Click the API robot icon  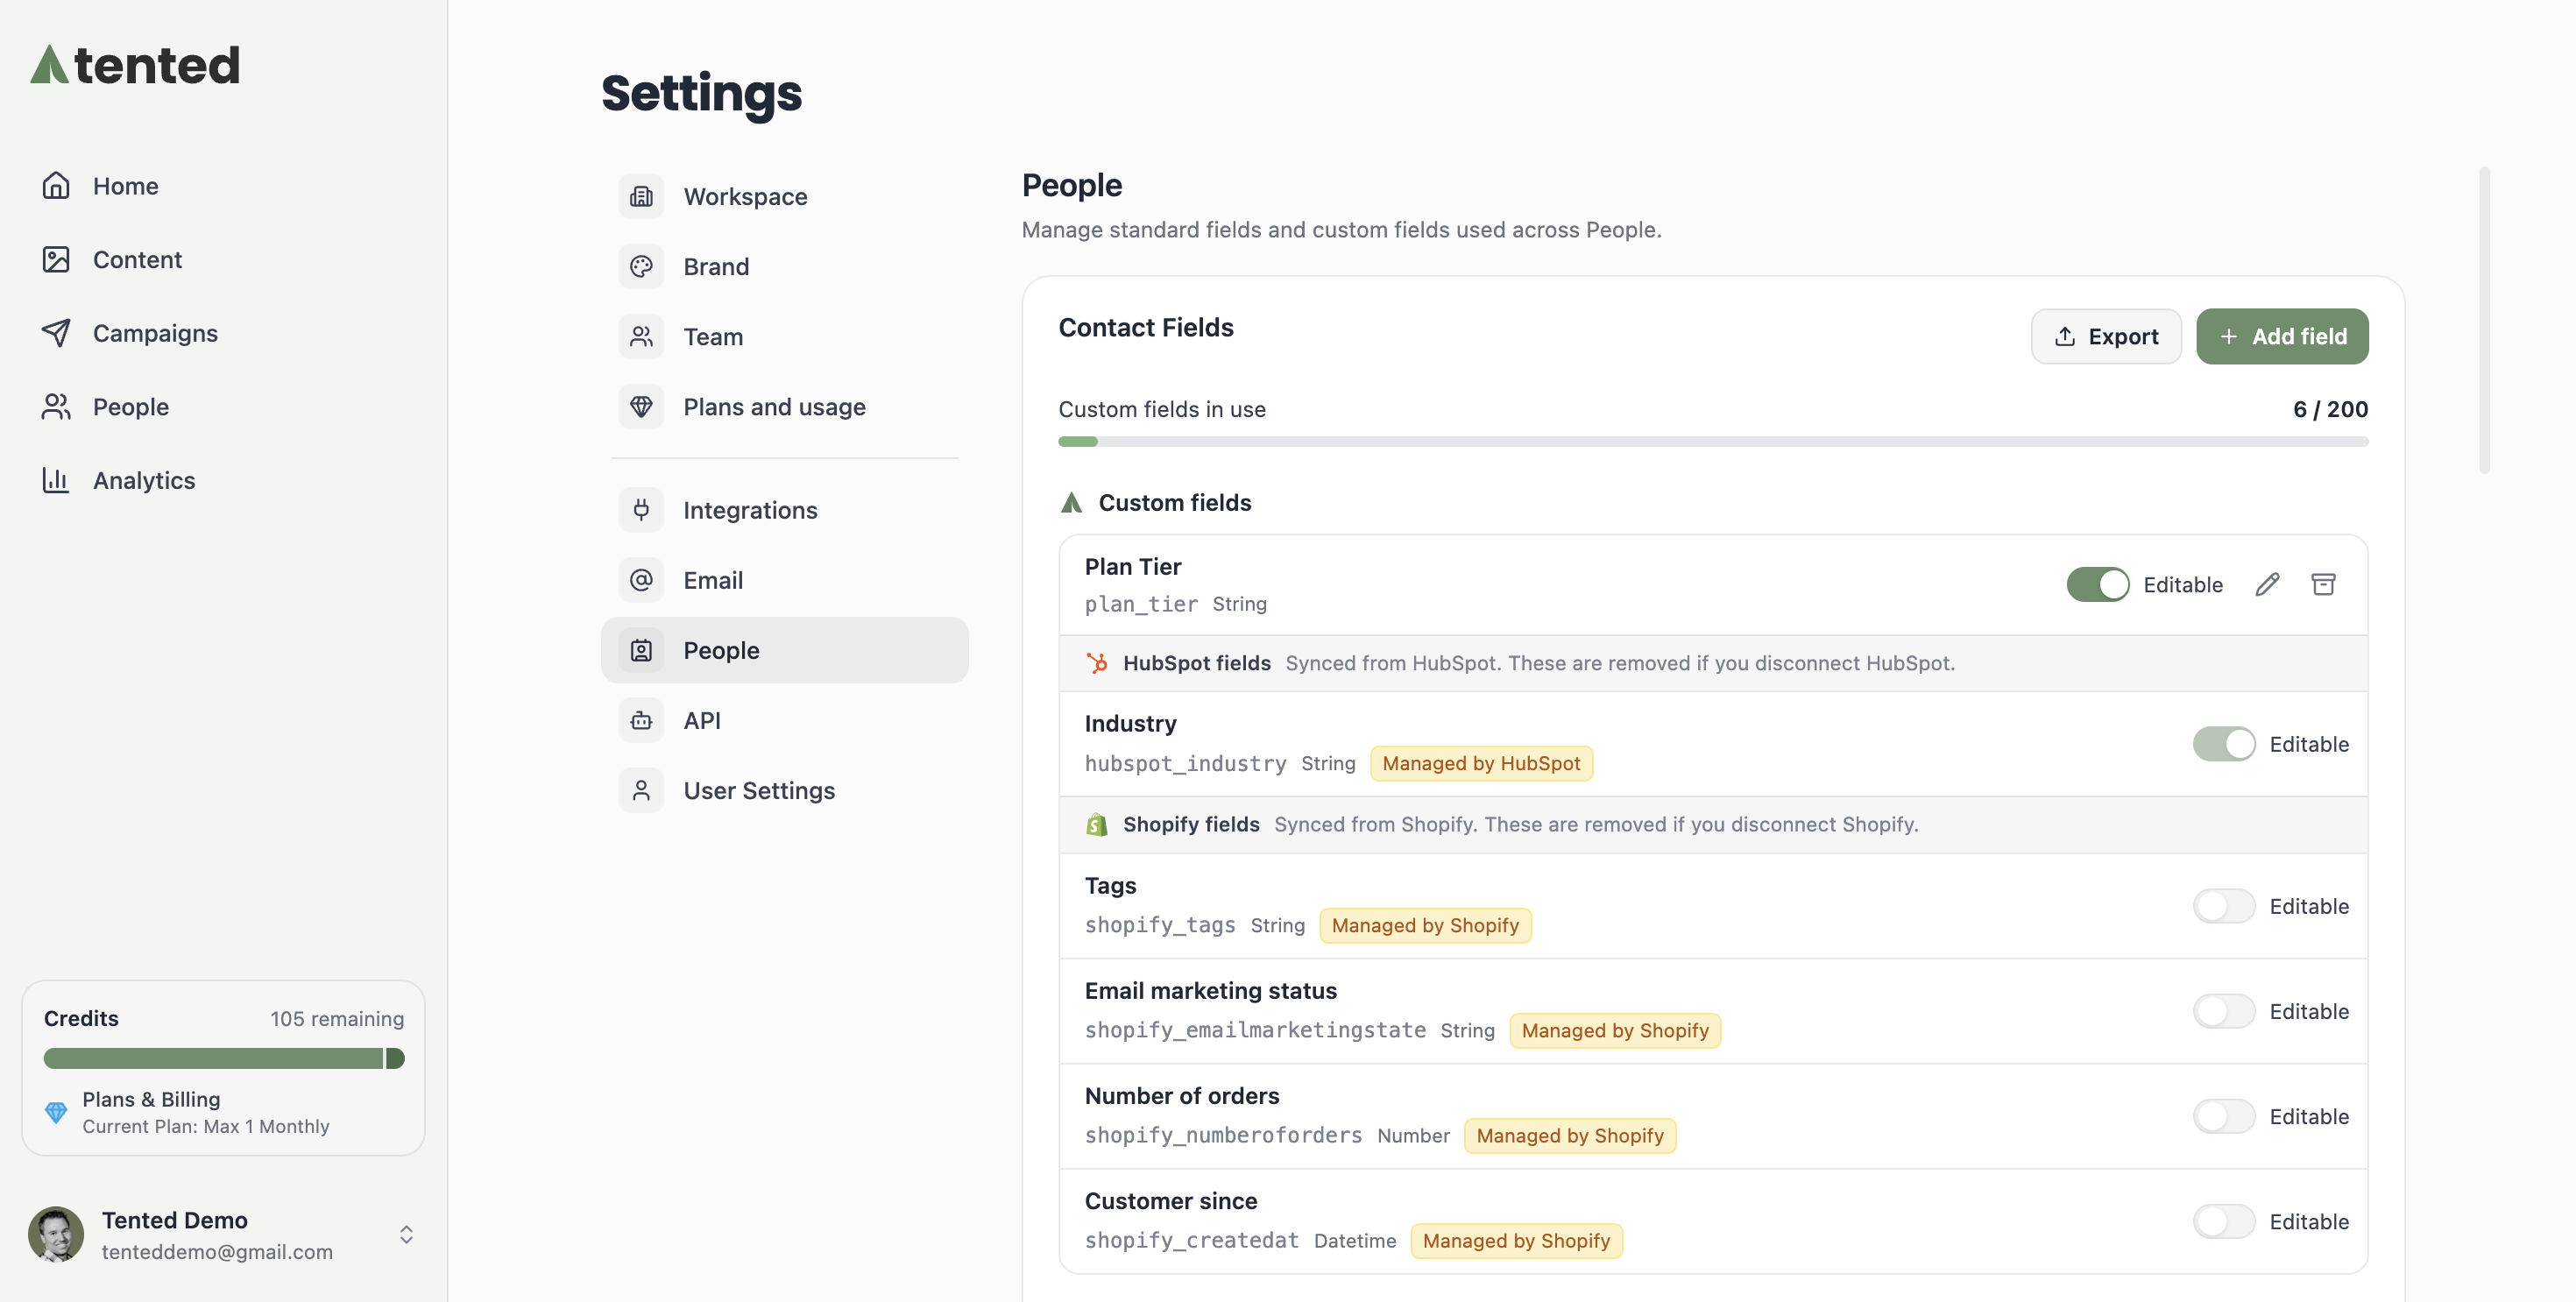point(641,720)
